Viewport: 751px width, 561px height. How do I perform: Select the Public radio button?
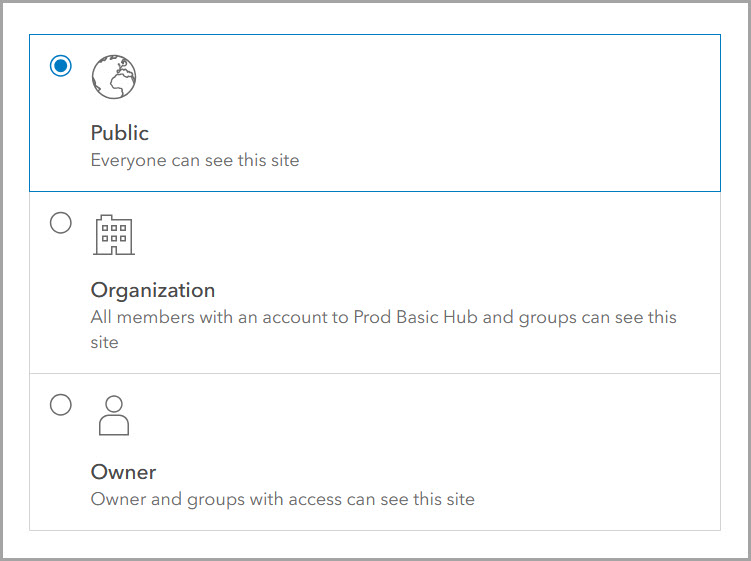[61, 66]
